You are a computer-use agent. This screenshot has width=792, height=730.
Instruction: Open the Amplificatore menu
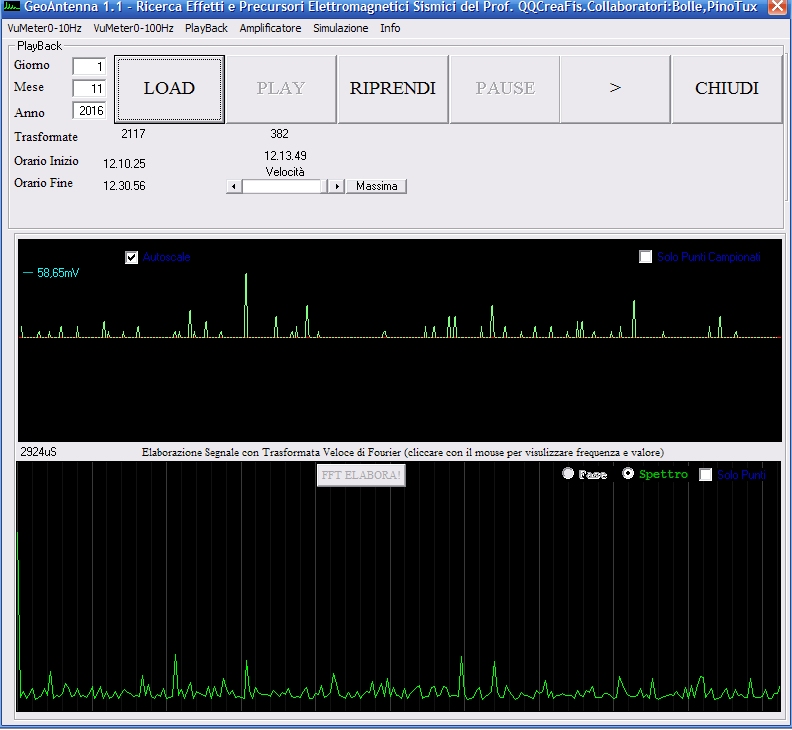270,28
